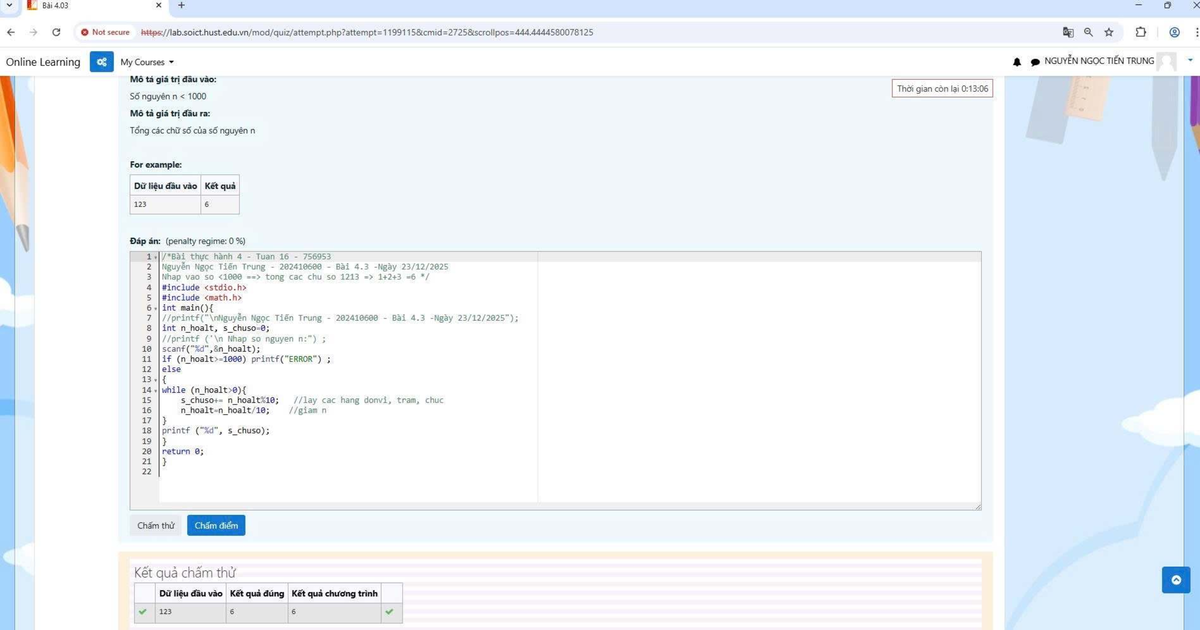The height and width of the screenshot is (630, 1200).
Task: Click the zoom magnifier icon in address bar
Action: (x=1088, y=32)
